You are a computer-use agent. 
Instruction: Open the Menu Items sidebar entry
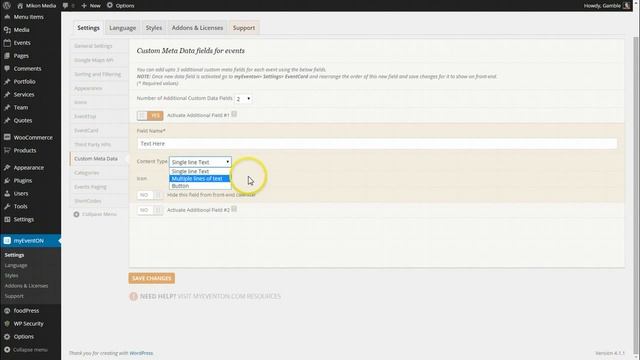(29, 17)
